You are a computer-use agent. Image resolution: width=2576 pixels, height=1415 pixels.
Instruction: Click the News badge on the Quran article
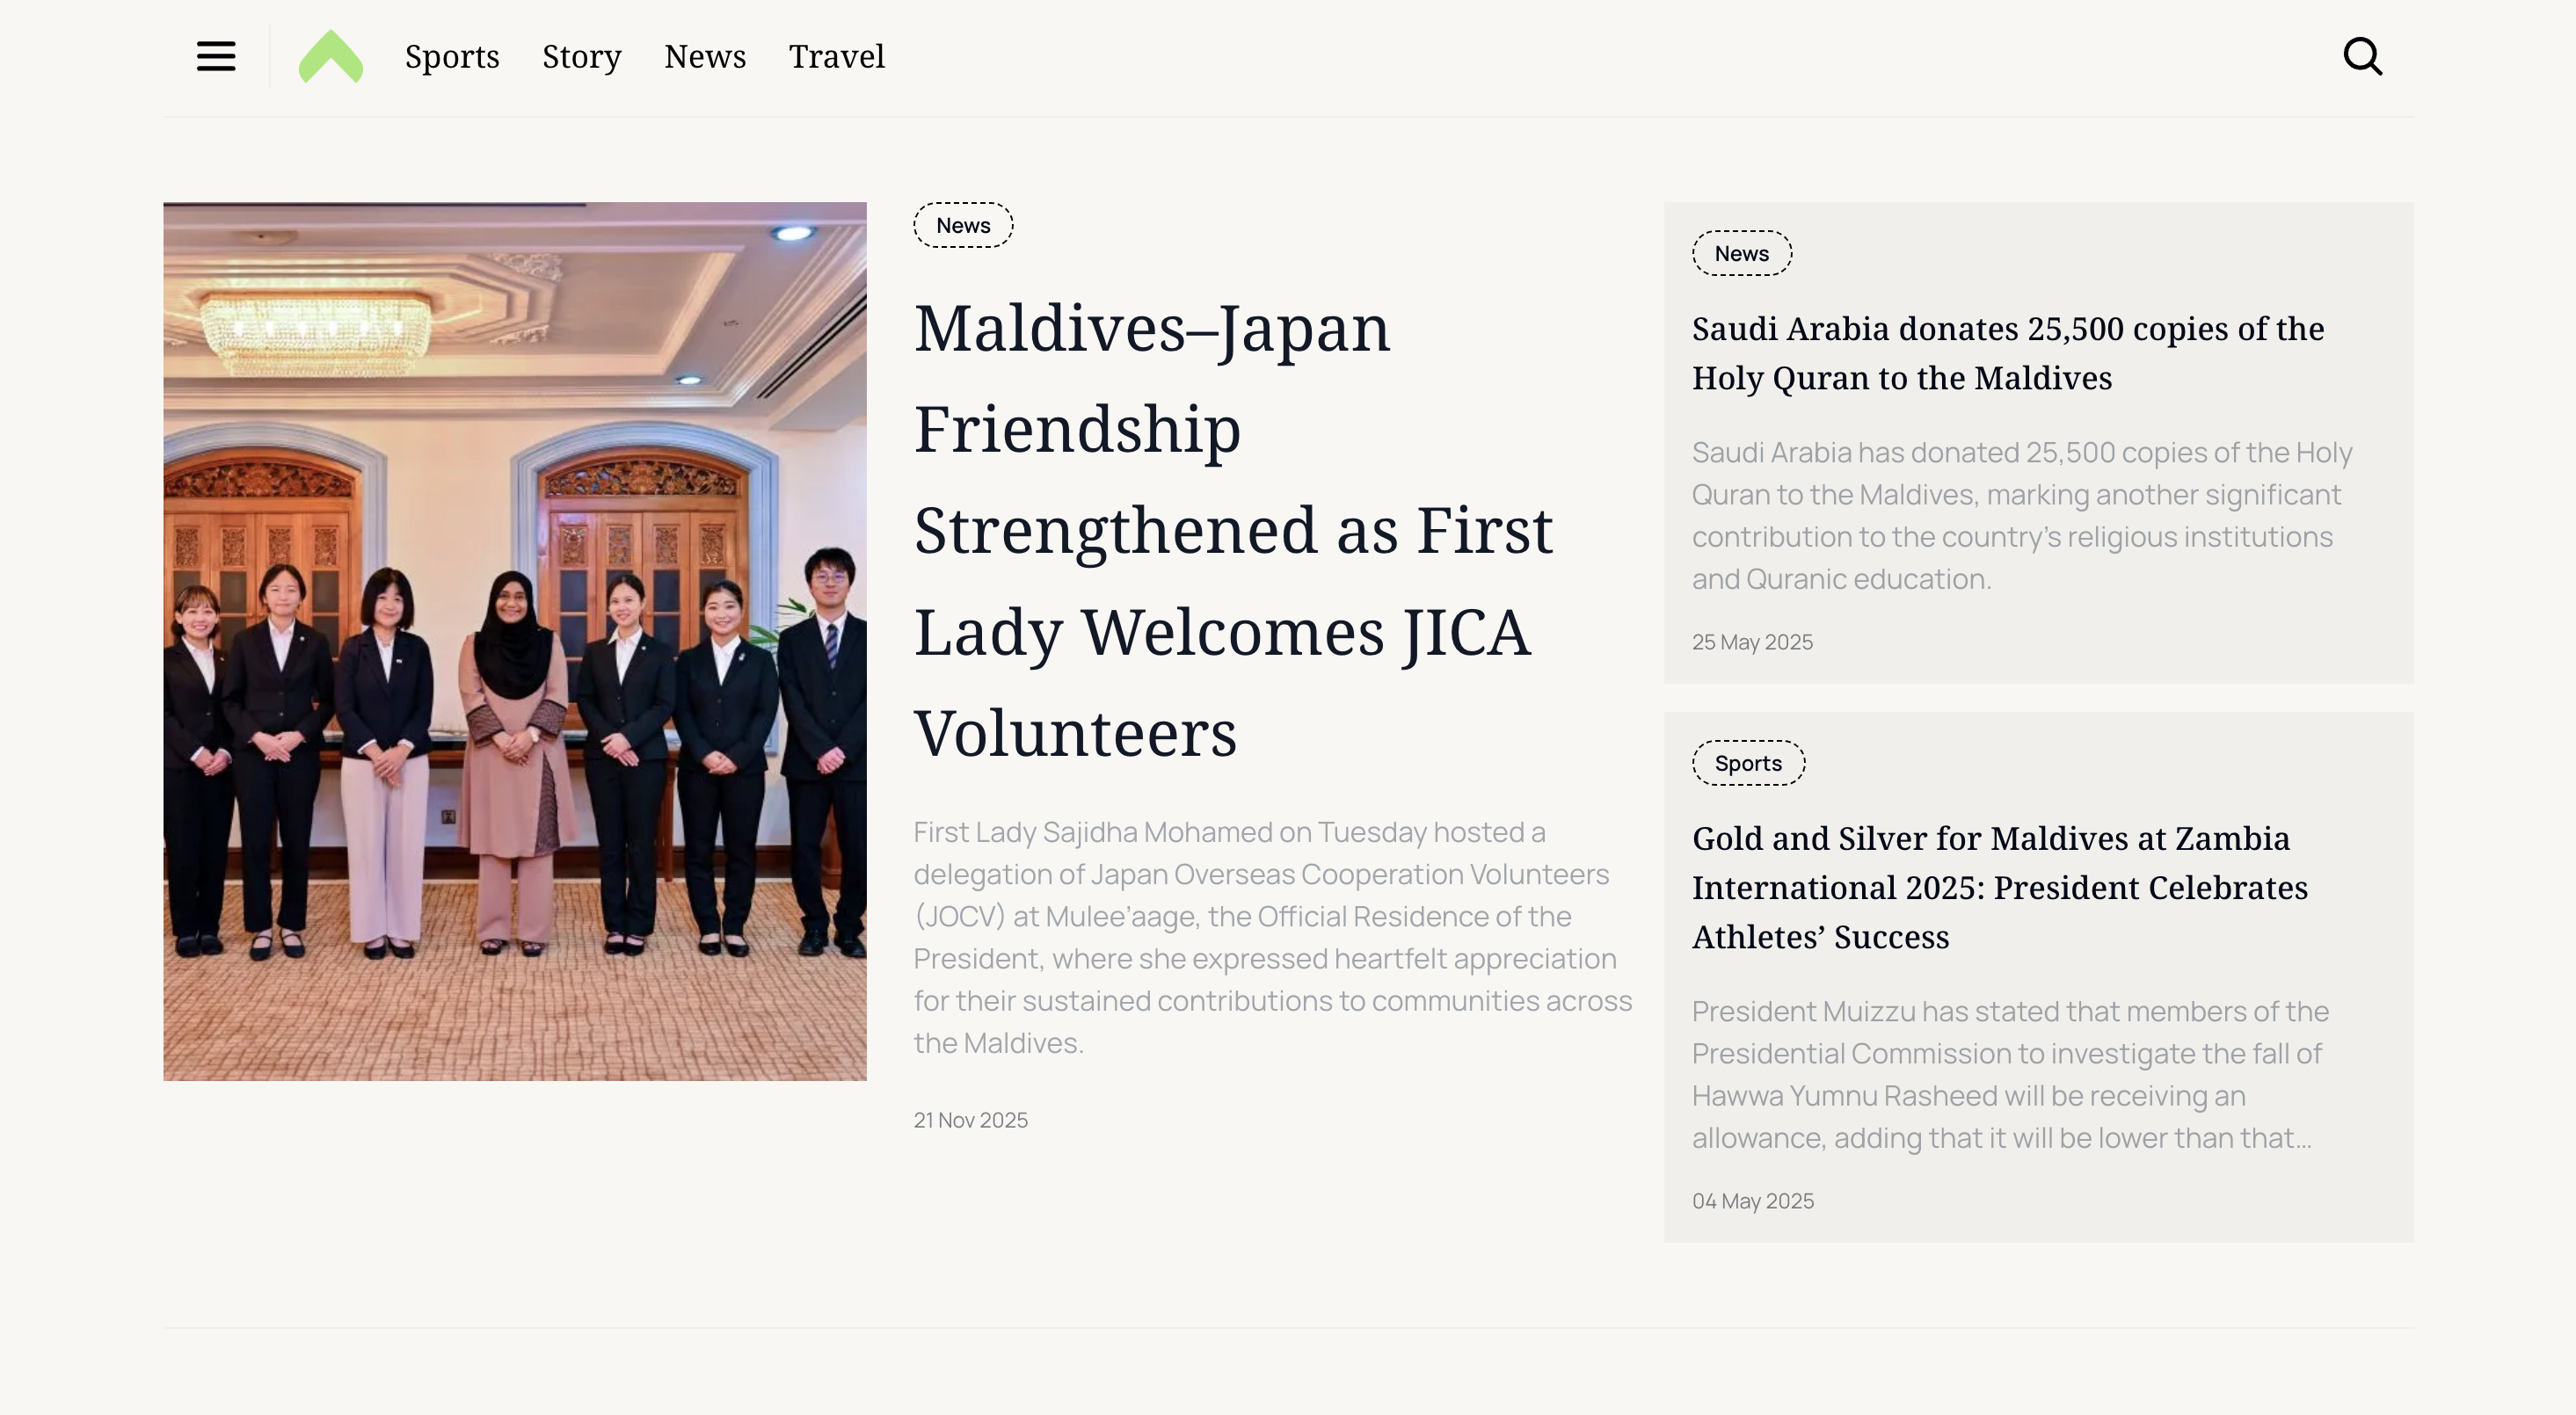click(x=1741, y=253)
